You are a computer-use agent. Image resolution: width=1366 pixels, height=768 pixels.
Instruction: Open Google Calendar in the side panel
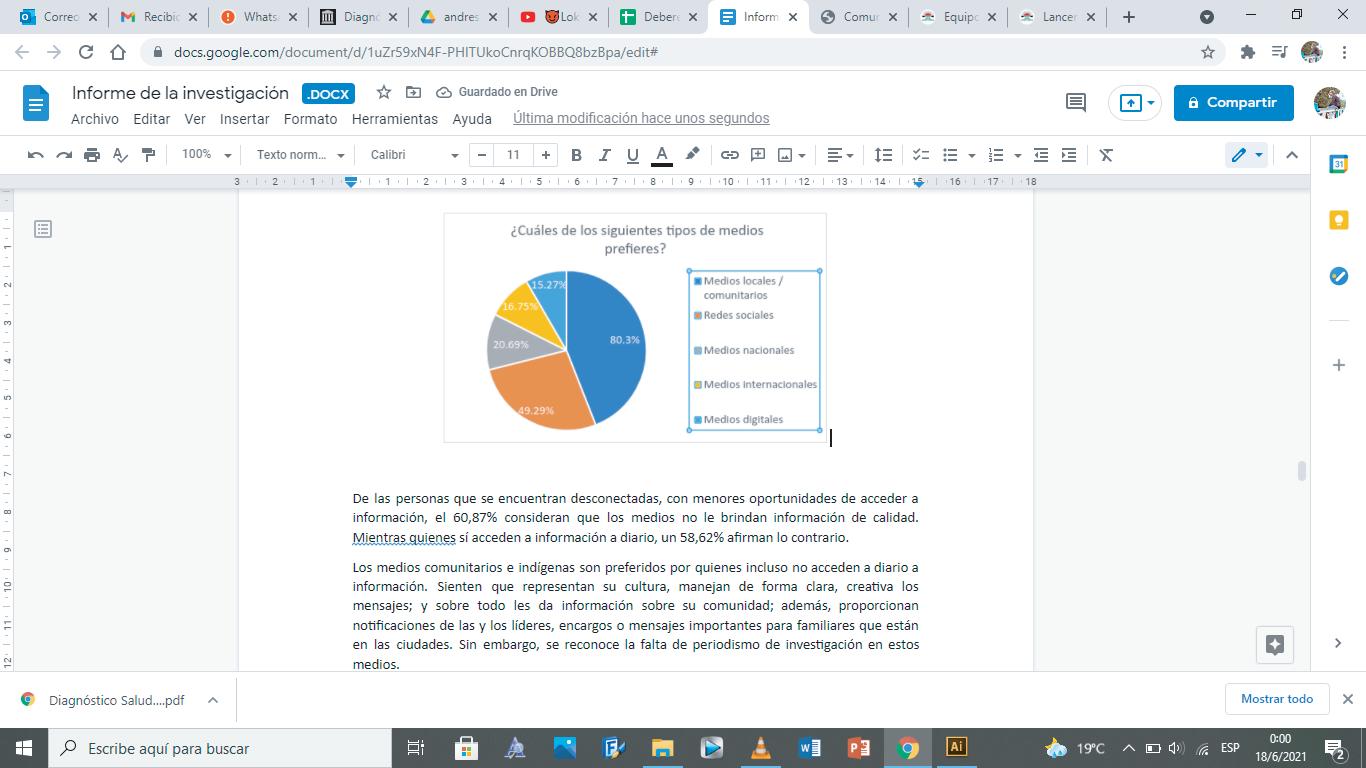1339,165
